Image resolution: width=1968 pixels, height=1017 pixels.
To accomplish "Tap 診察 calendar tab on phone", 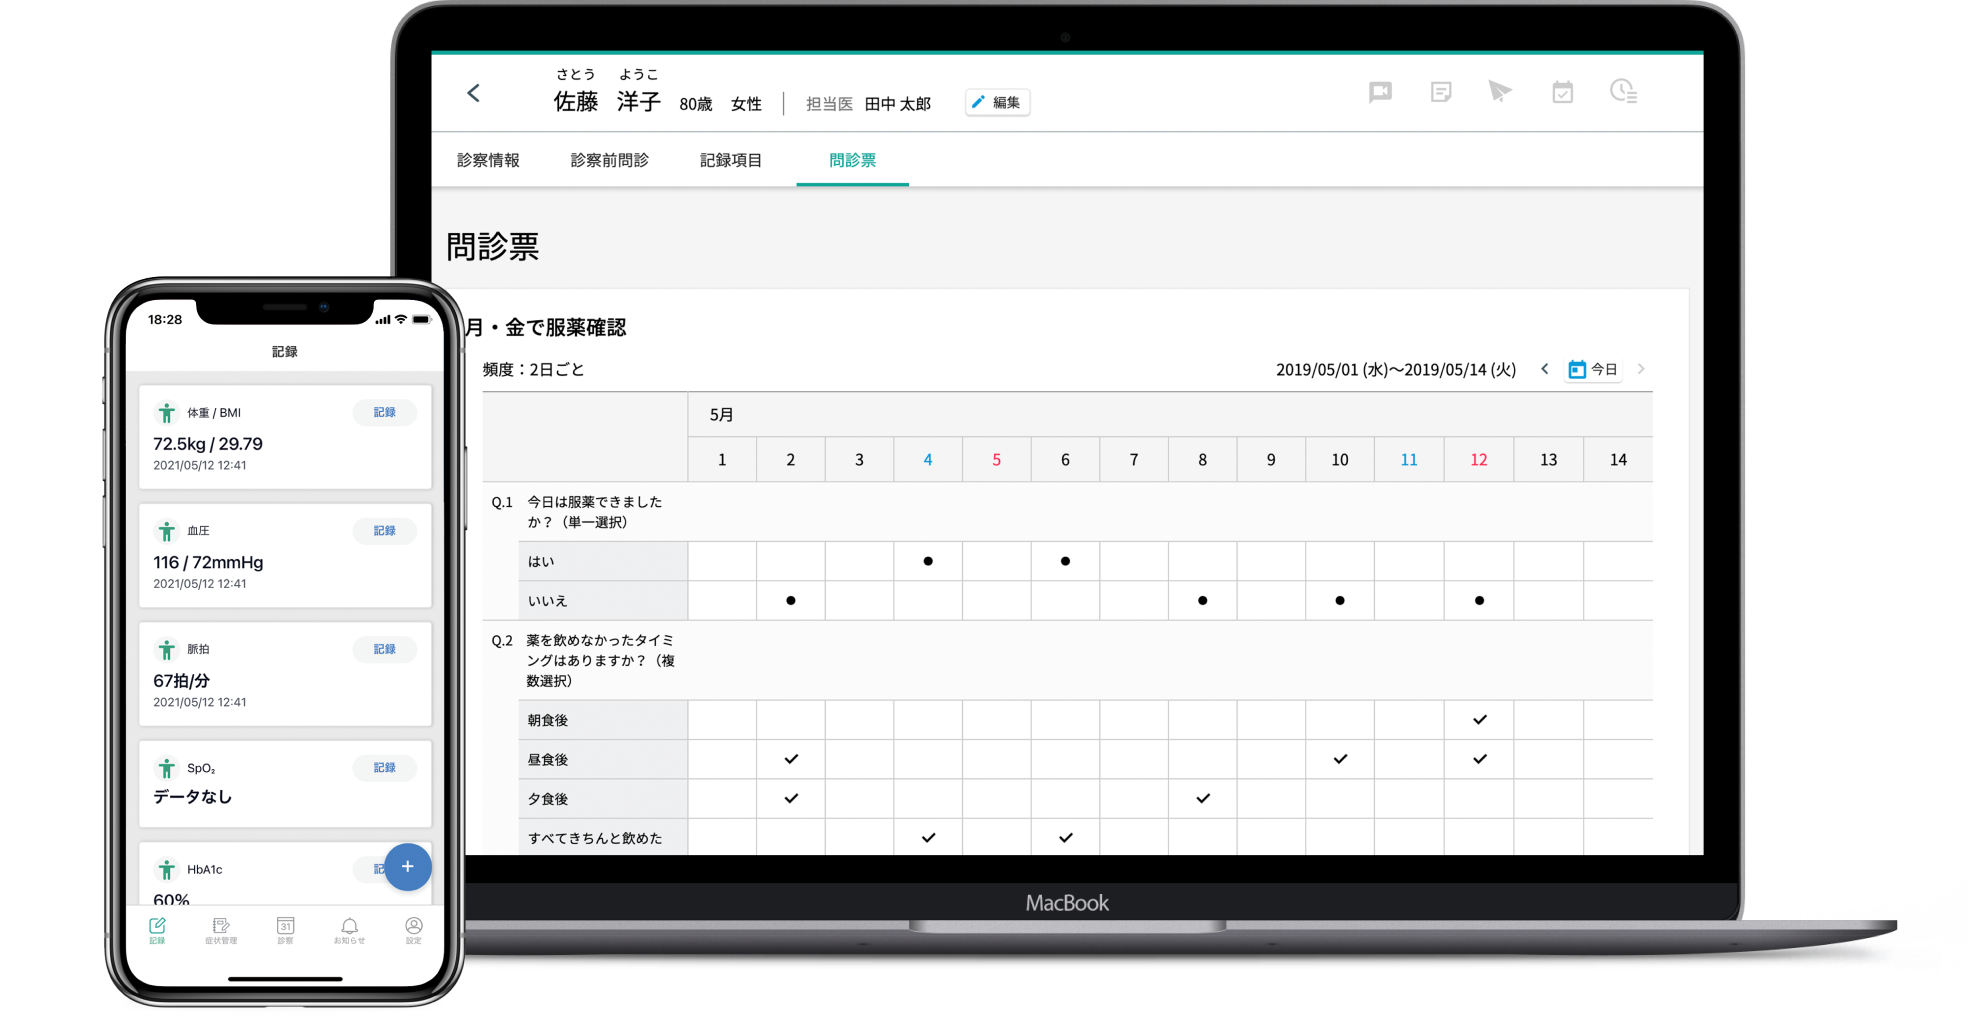I will (x=285, y=930).
